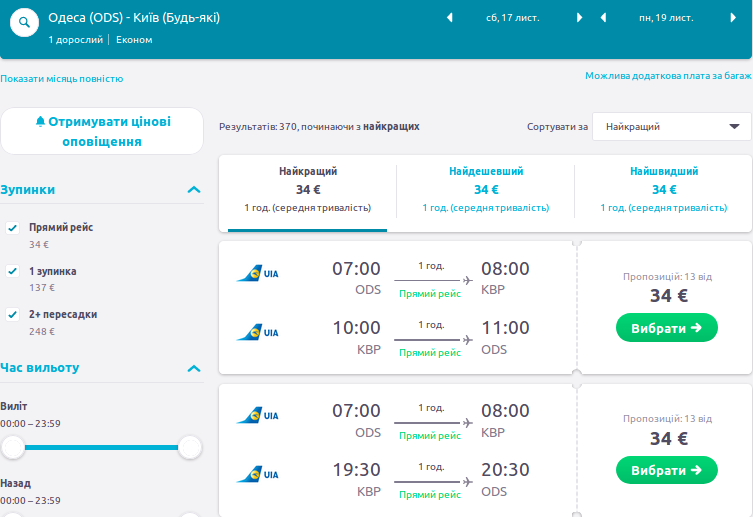Image resolution: width=753 pixels, height=517 pixels.
Task: Go to previous departure date arrow
Action: coord(449,18)
